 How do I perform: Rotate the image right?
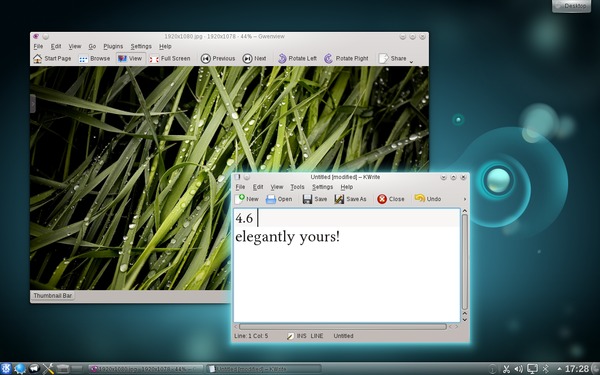click(x=346, y=59)
